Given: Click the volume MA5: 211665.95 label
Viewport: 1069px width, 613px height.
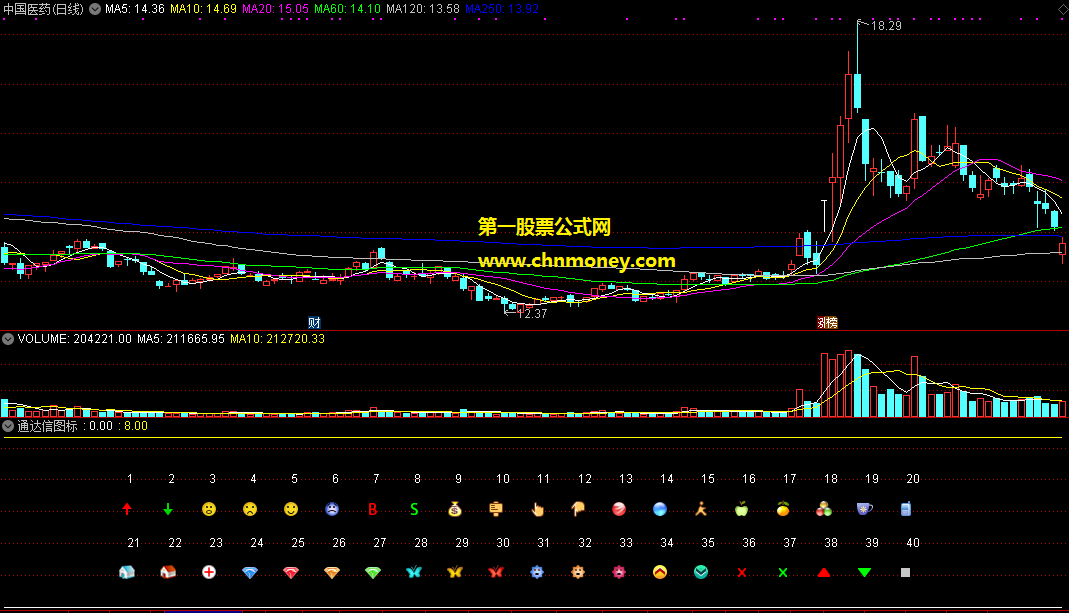Looking at the screenshot, I should [x=181, y=339].
